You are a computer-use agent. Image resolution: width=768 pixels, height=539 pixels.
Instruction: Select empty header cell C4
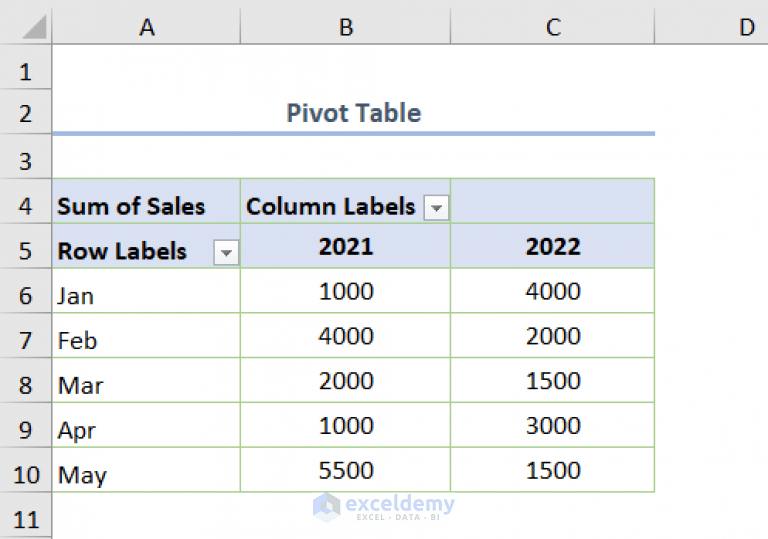point(552,202)
